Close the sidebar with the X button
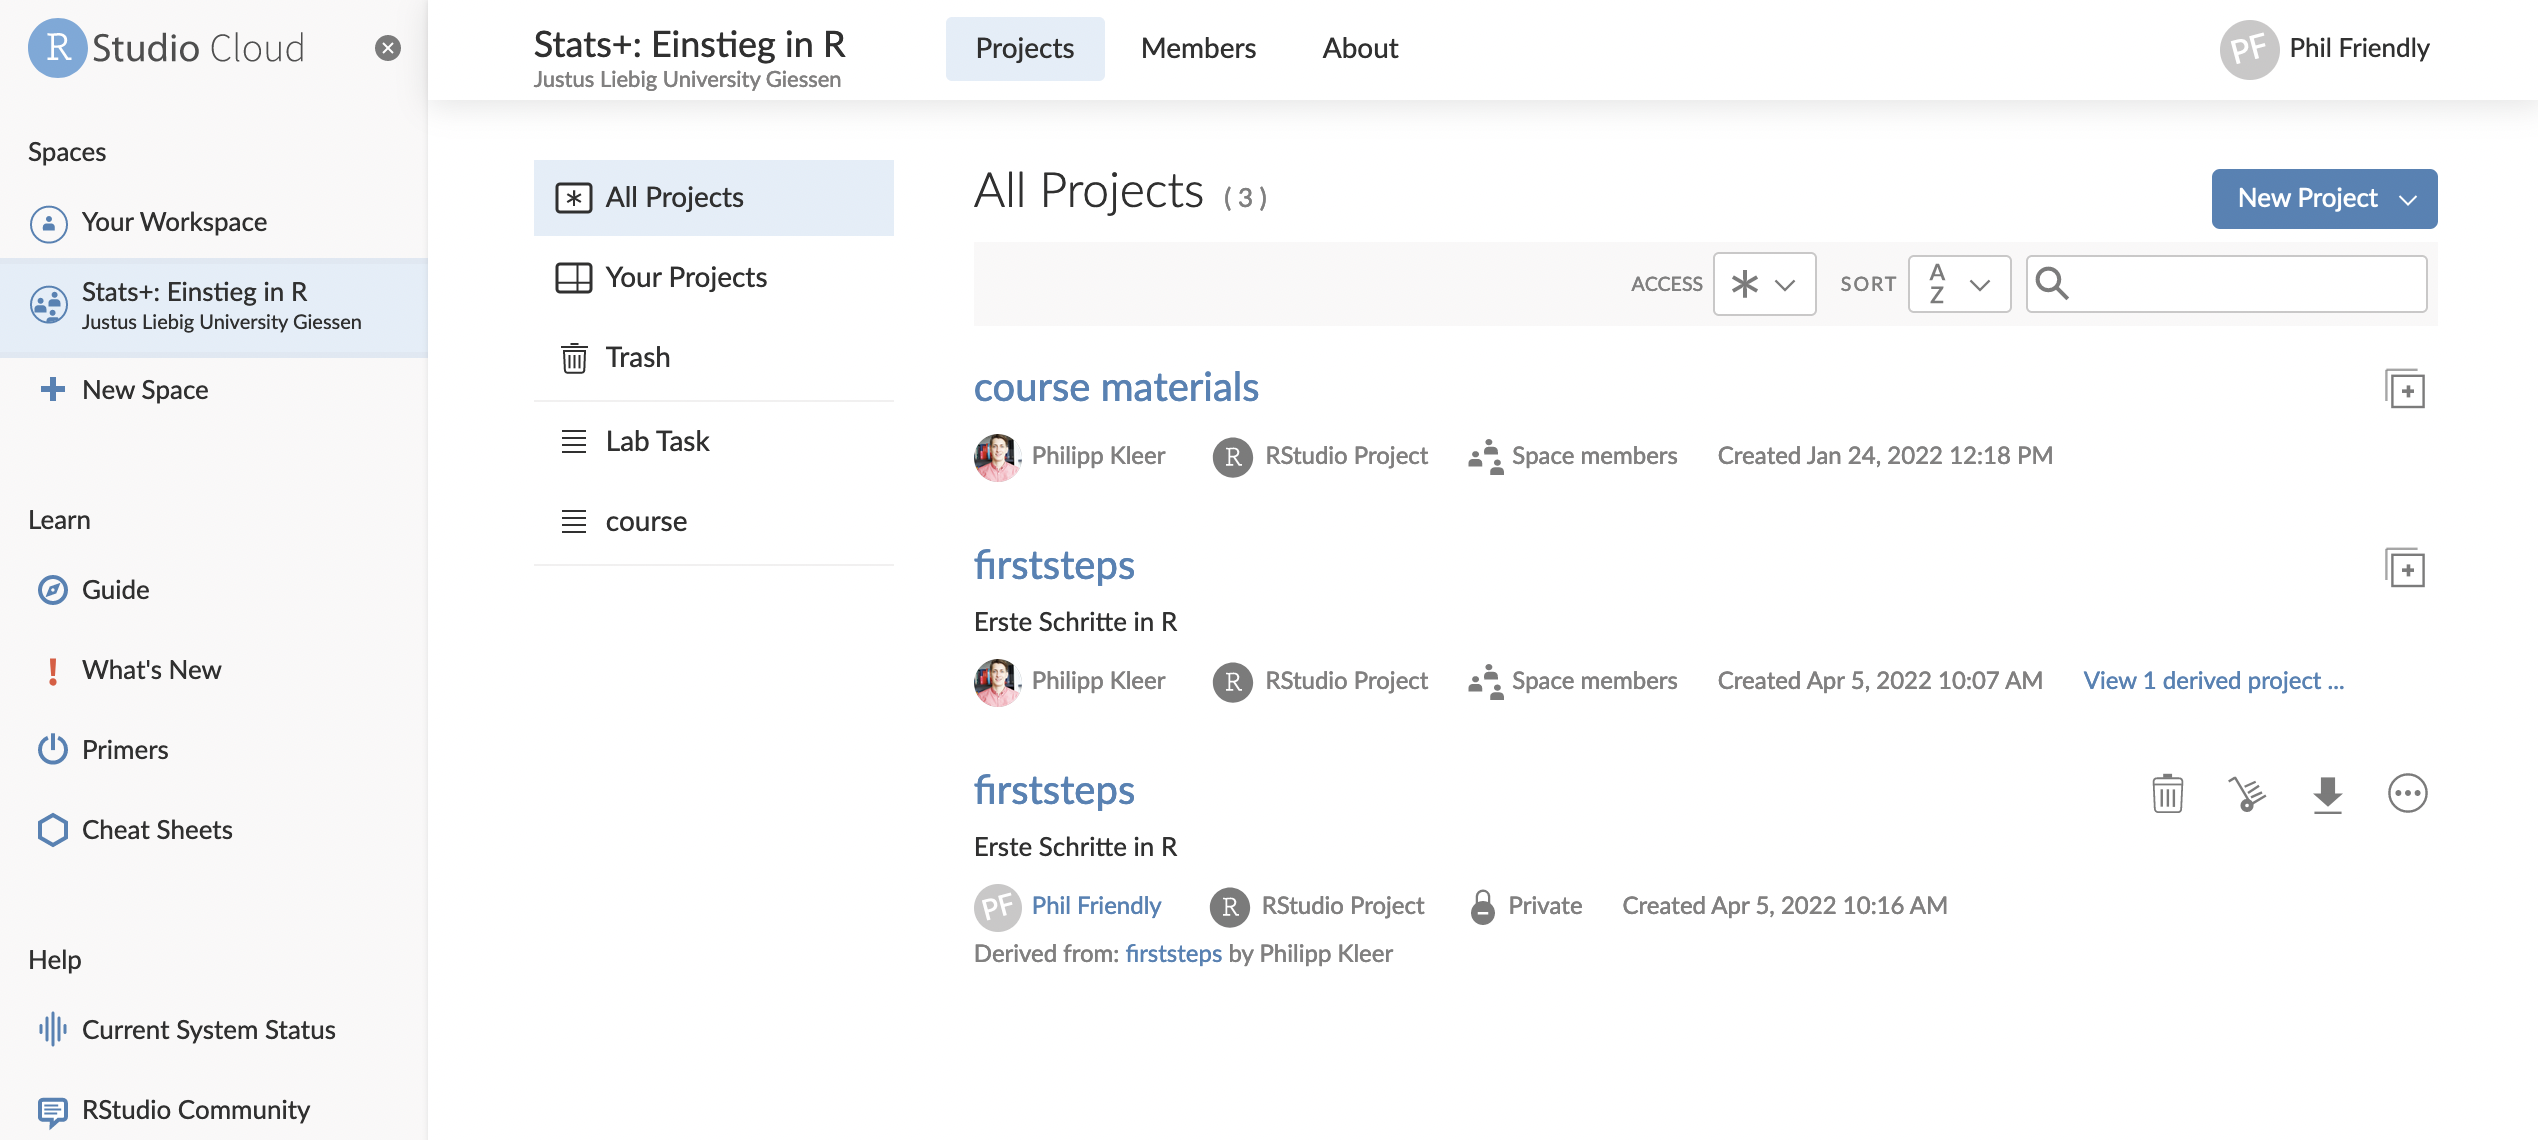 pos(388,48)
